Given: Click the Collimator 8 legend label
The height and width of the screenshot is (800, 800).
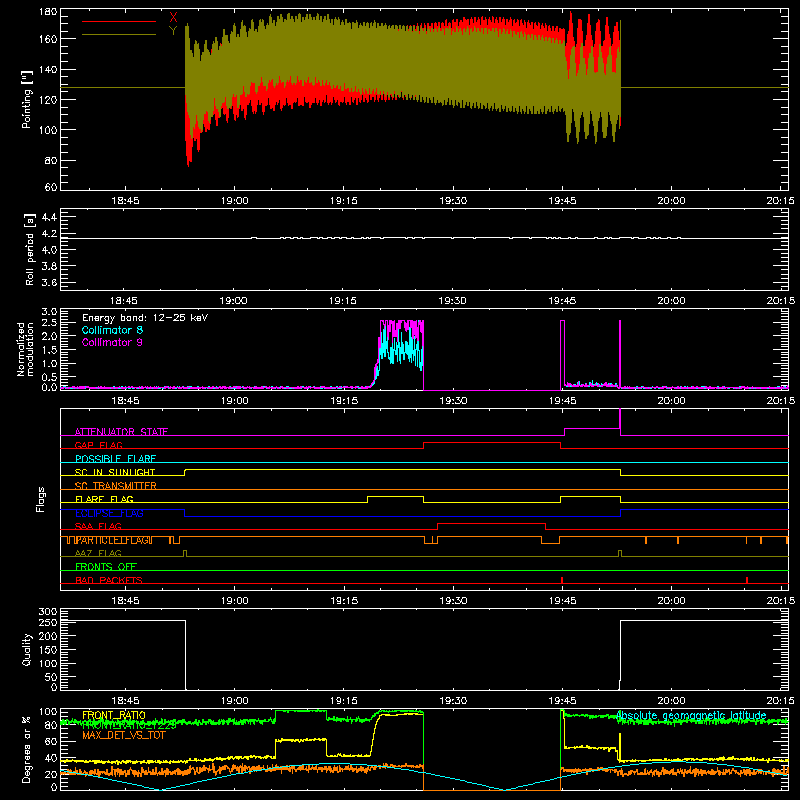Looking at the screenshot, I should (x=112, y=330).
